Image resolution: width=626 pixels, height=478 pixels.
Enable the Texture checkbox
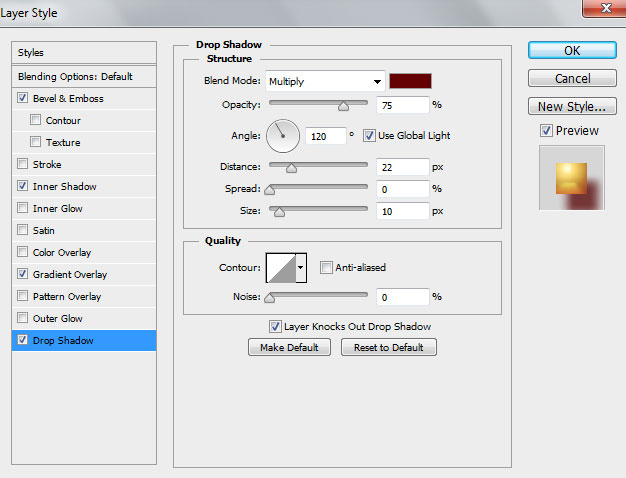35,142
